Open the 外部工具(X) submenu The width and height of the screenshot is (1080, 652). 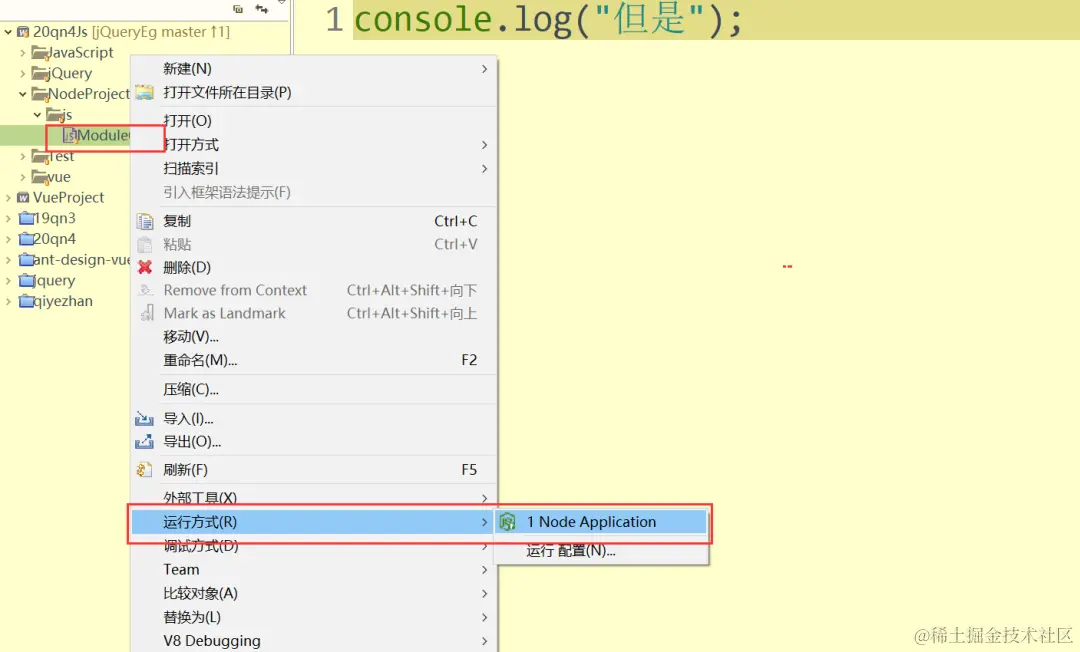(313, 498)
